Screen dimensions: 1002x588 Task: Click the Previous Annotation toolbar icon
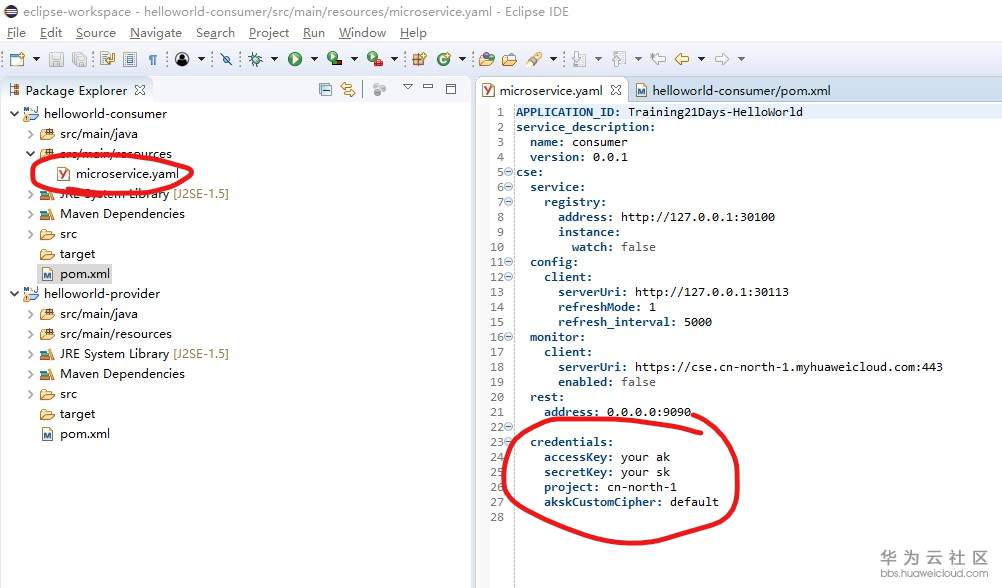coord(619,59)
